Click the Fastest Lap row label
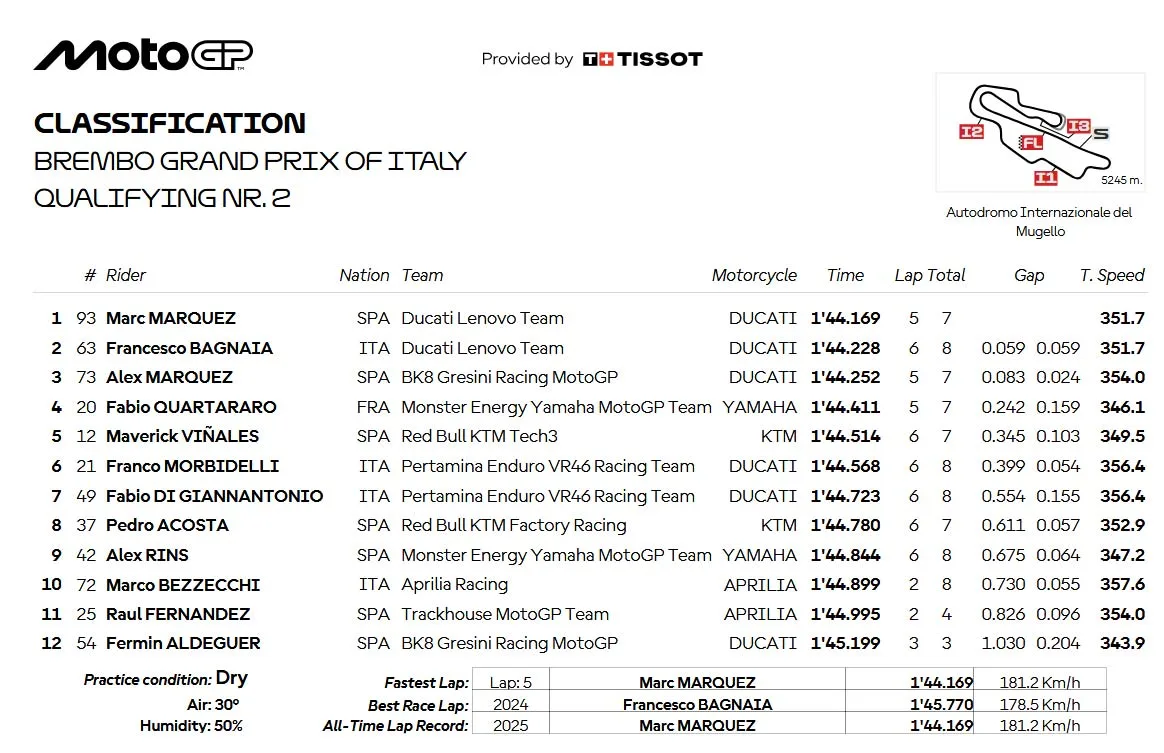 point(426,682)
